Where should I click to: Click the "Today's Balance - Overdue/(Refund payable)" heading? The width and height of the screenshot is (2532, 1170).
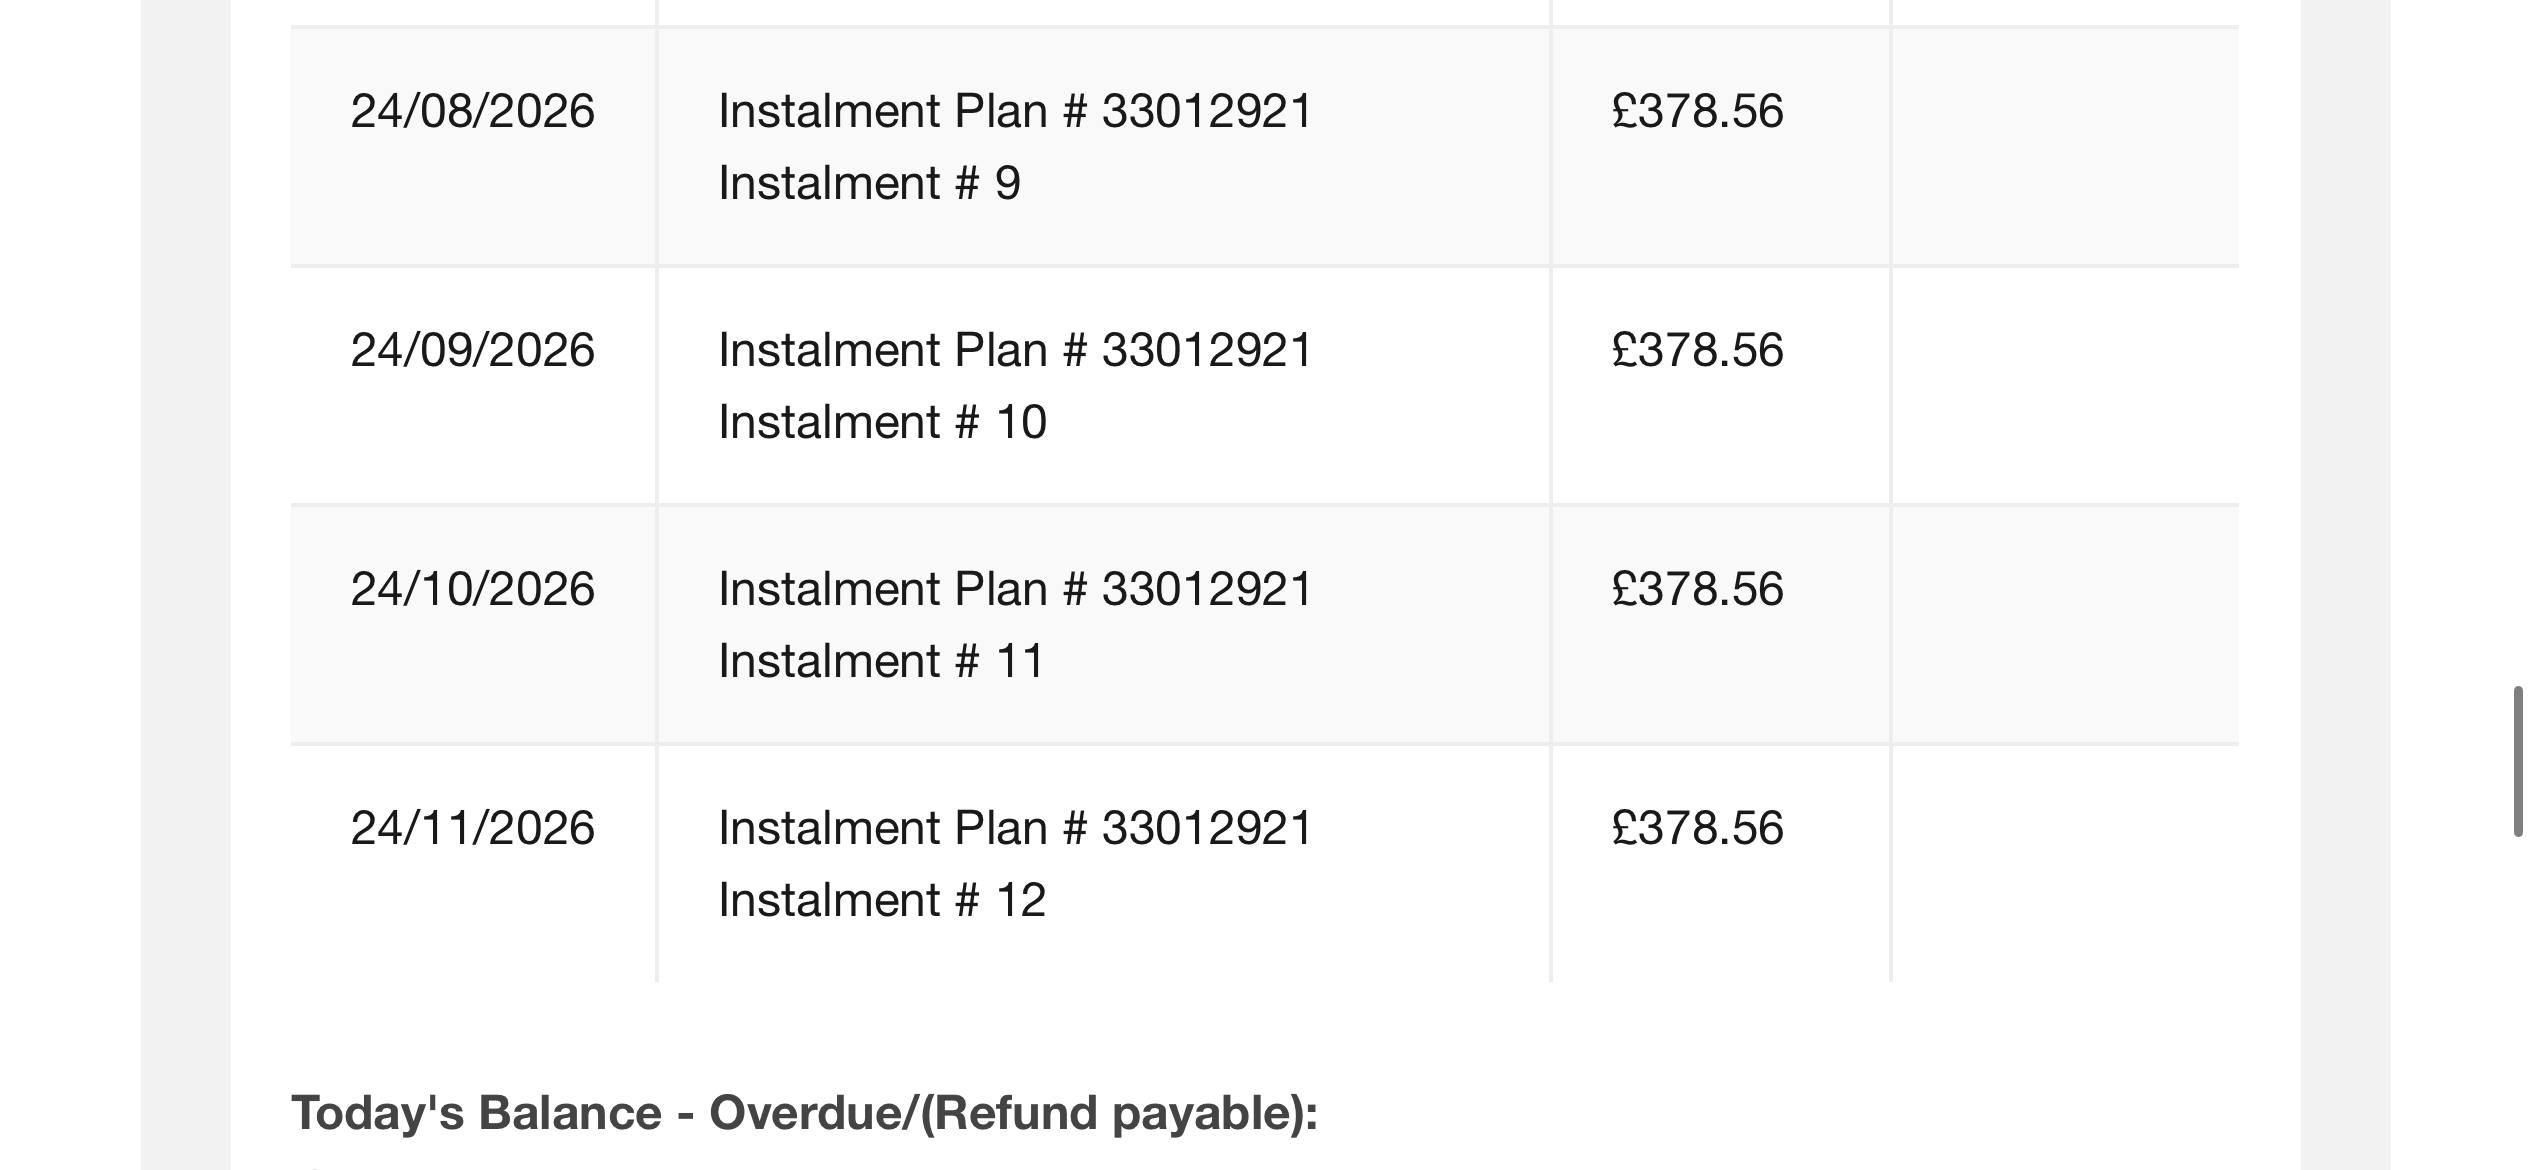(804, 1113)
